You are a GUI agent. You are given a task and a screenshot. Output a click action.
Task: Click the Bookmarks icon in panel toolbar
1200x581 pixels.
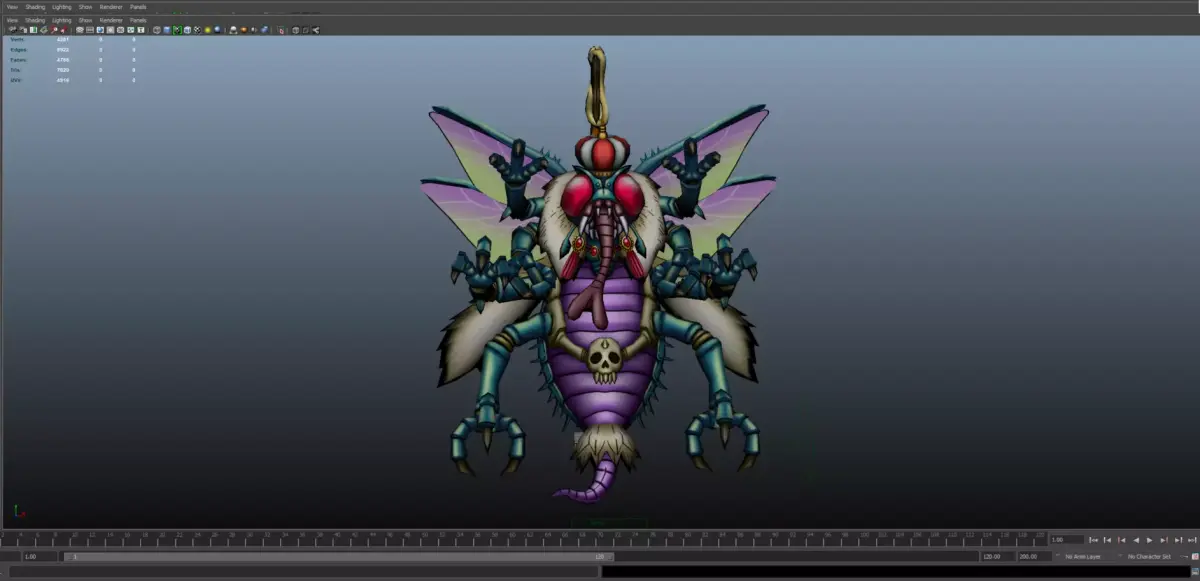coord(33,30)
